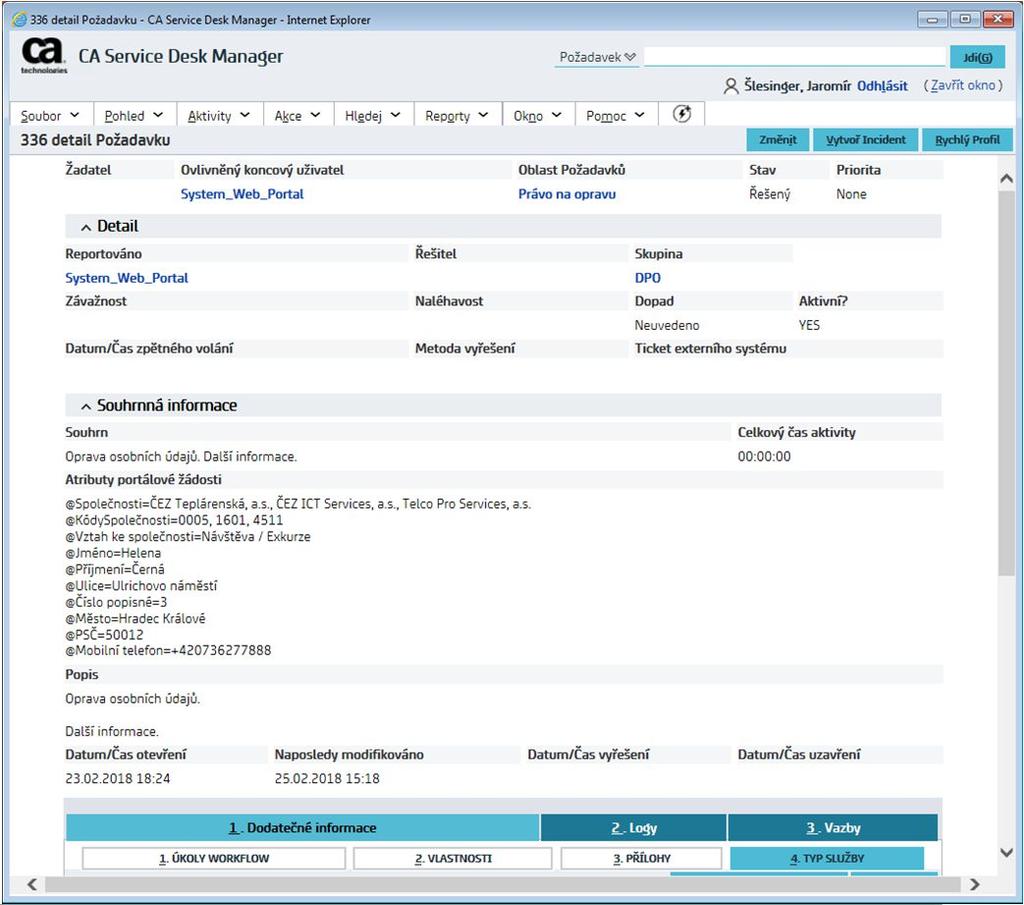1024x905 pixels.
Task: Open the Právo na opravu request area link
Action: [x=567, y=194]
